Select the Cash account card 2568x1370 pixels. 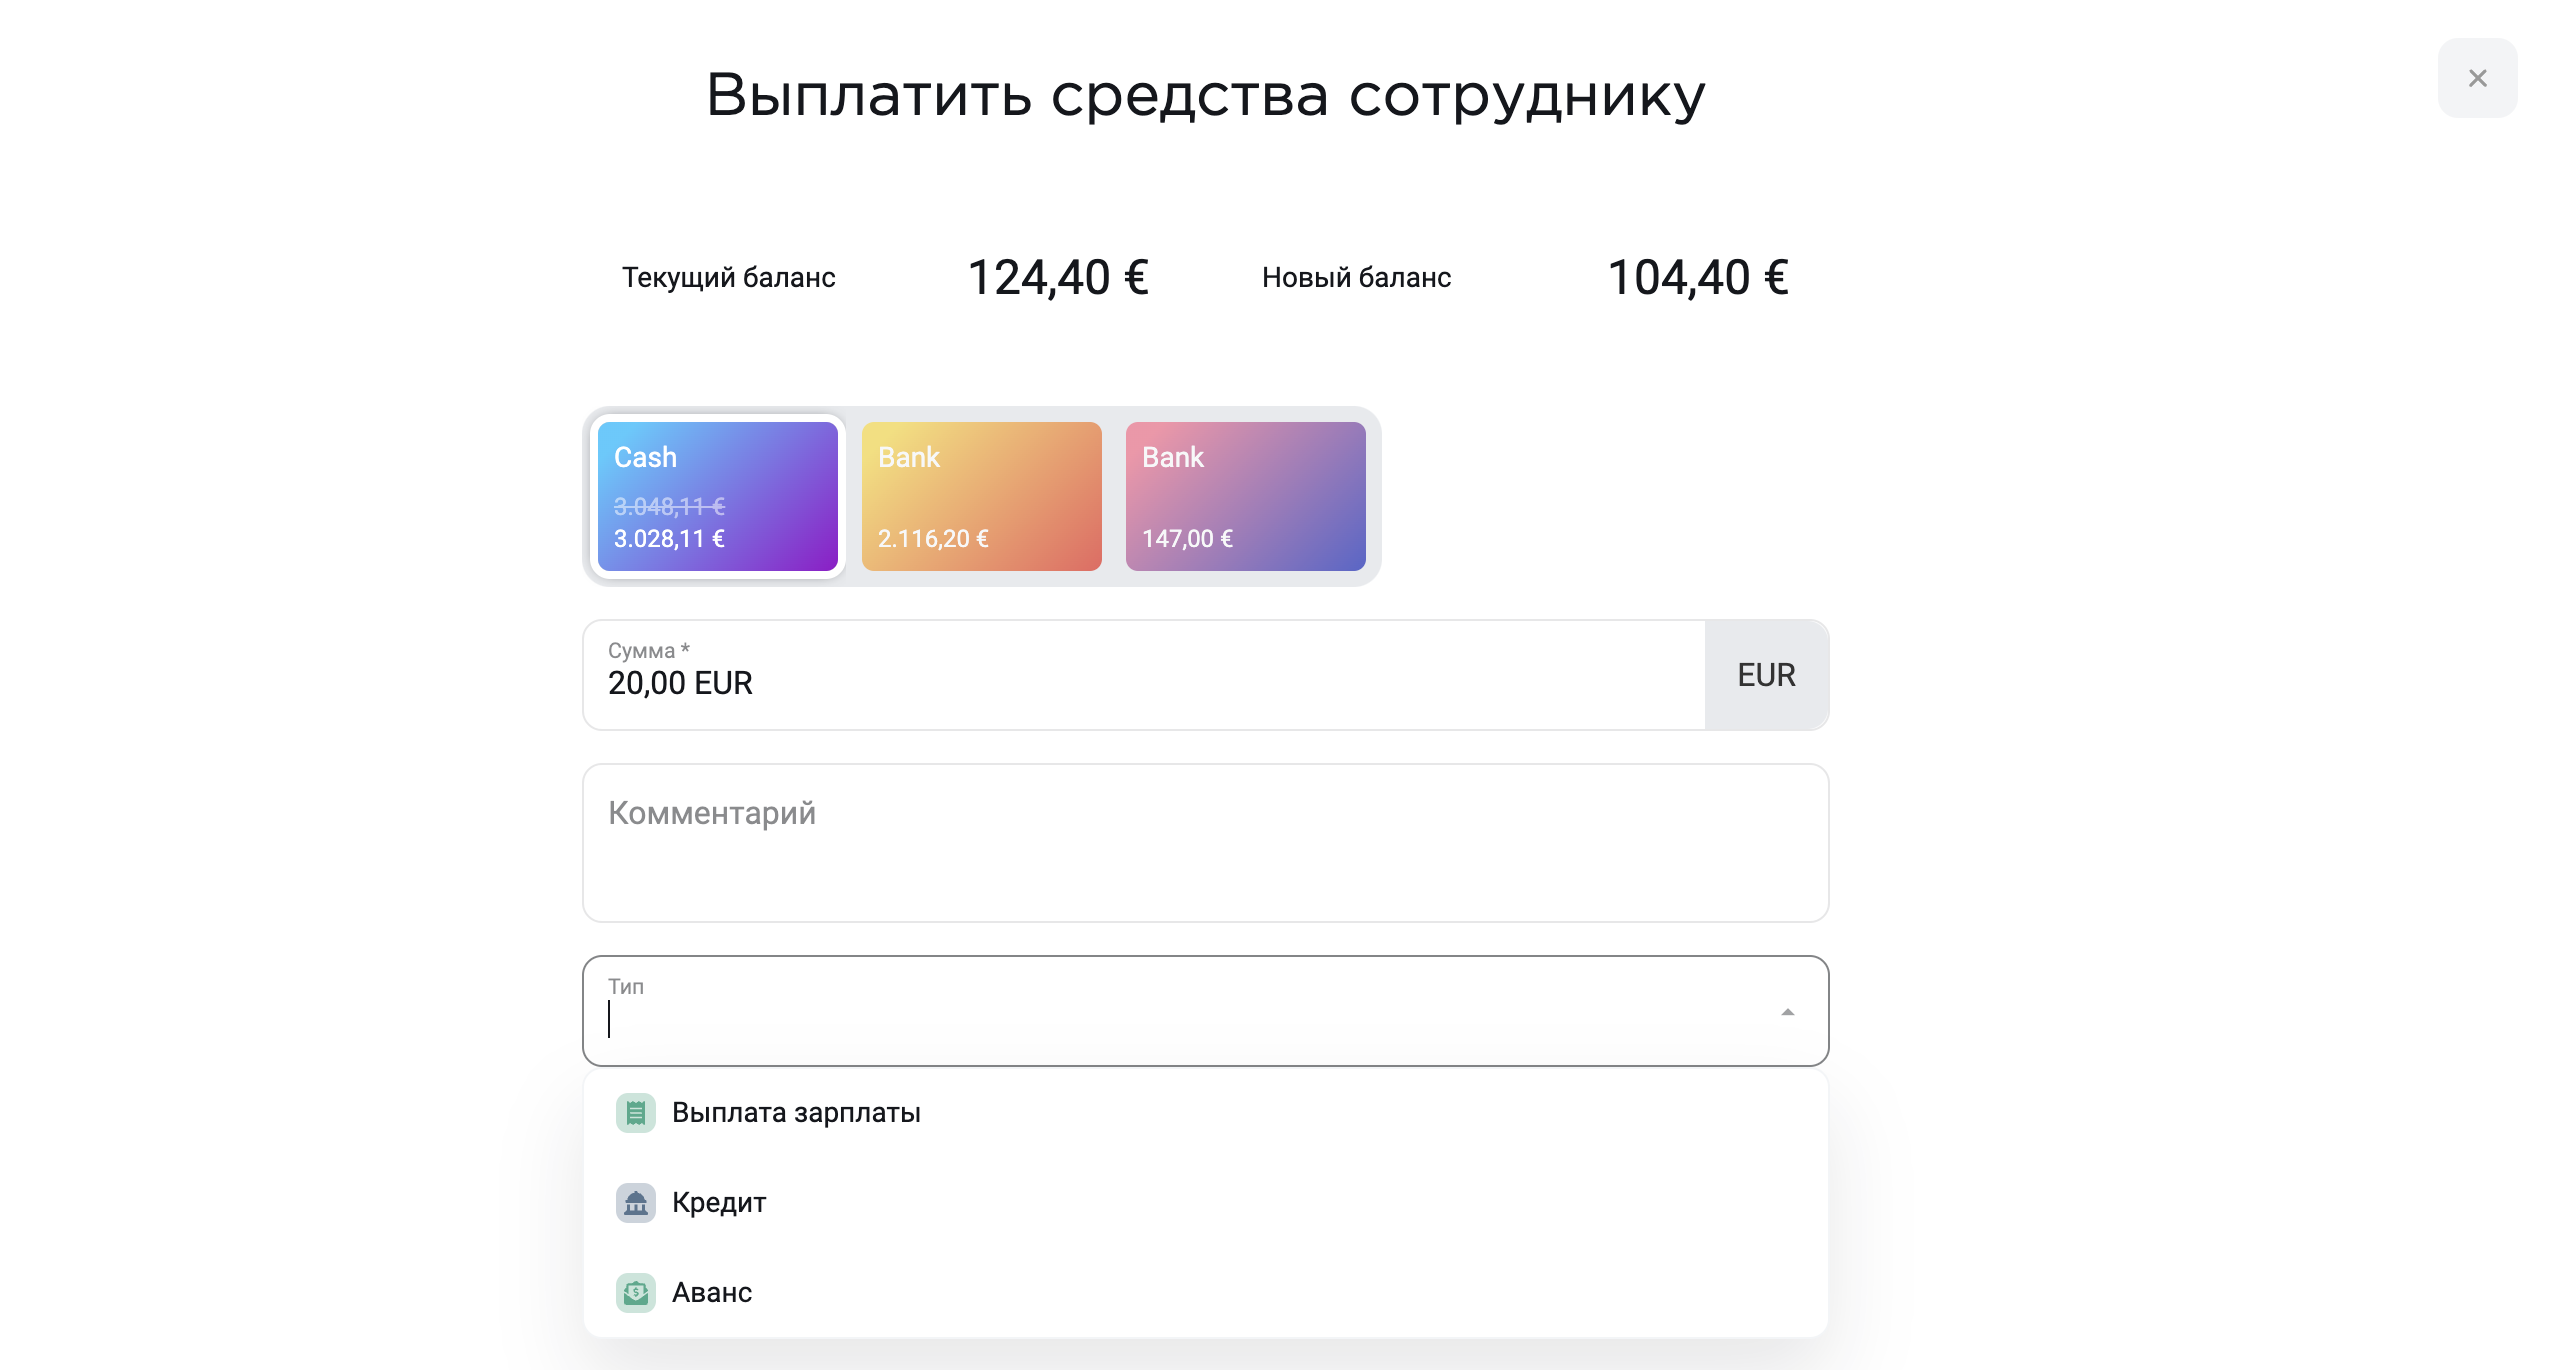pos(717,496)
